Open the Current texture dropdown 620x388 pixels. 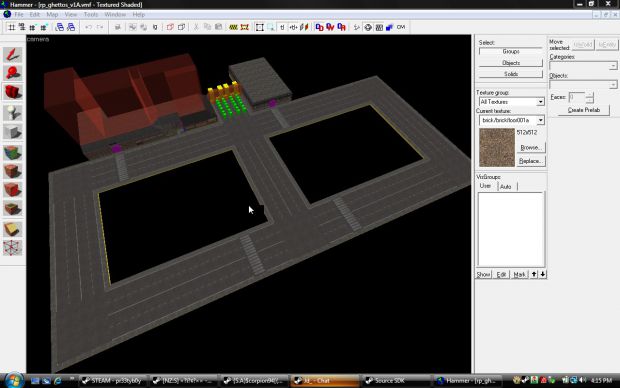point(540,120)
